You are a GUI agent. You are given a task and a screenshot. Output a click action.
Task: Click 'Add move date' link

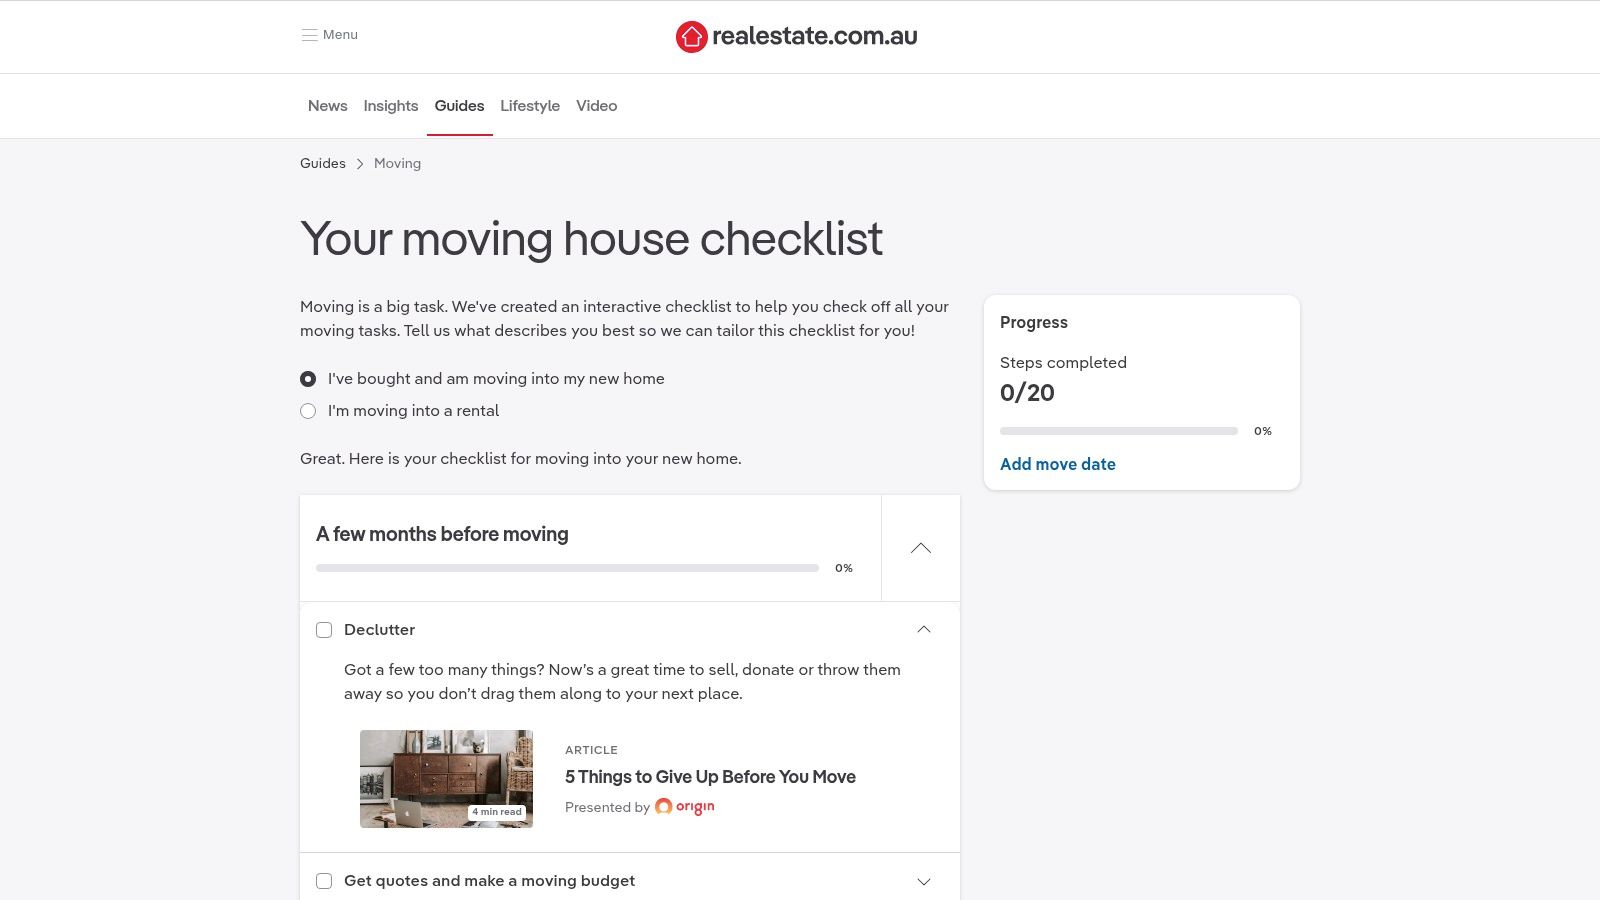pyautogui.click(x=1058, y=464)
